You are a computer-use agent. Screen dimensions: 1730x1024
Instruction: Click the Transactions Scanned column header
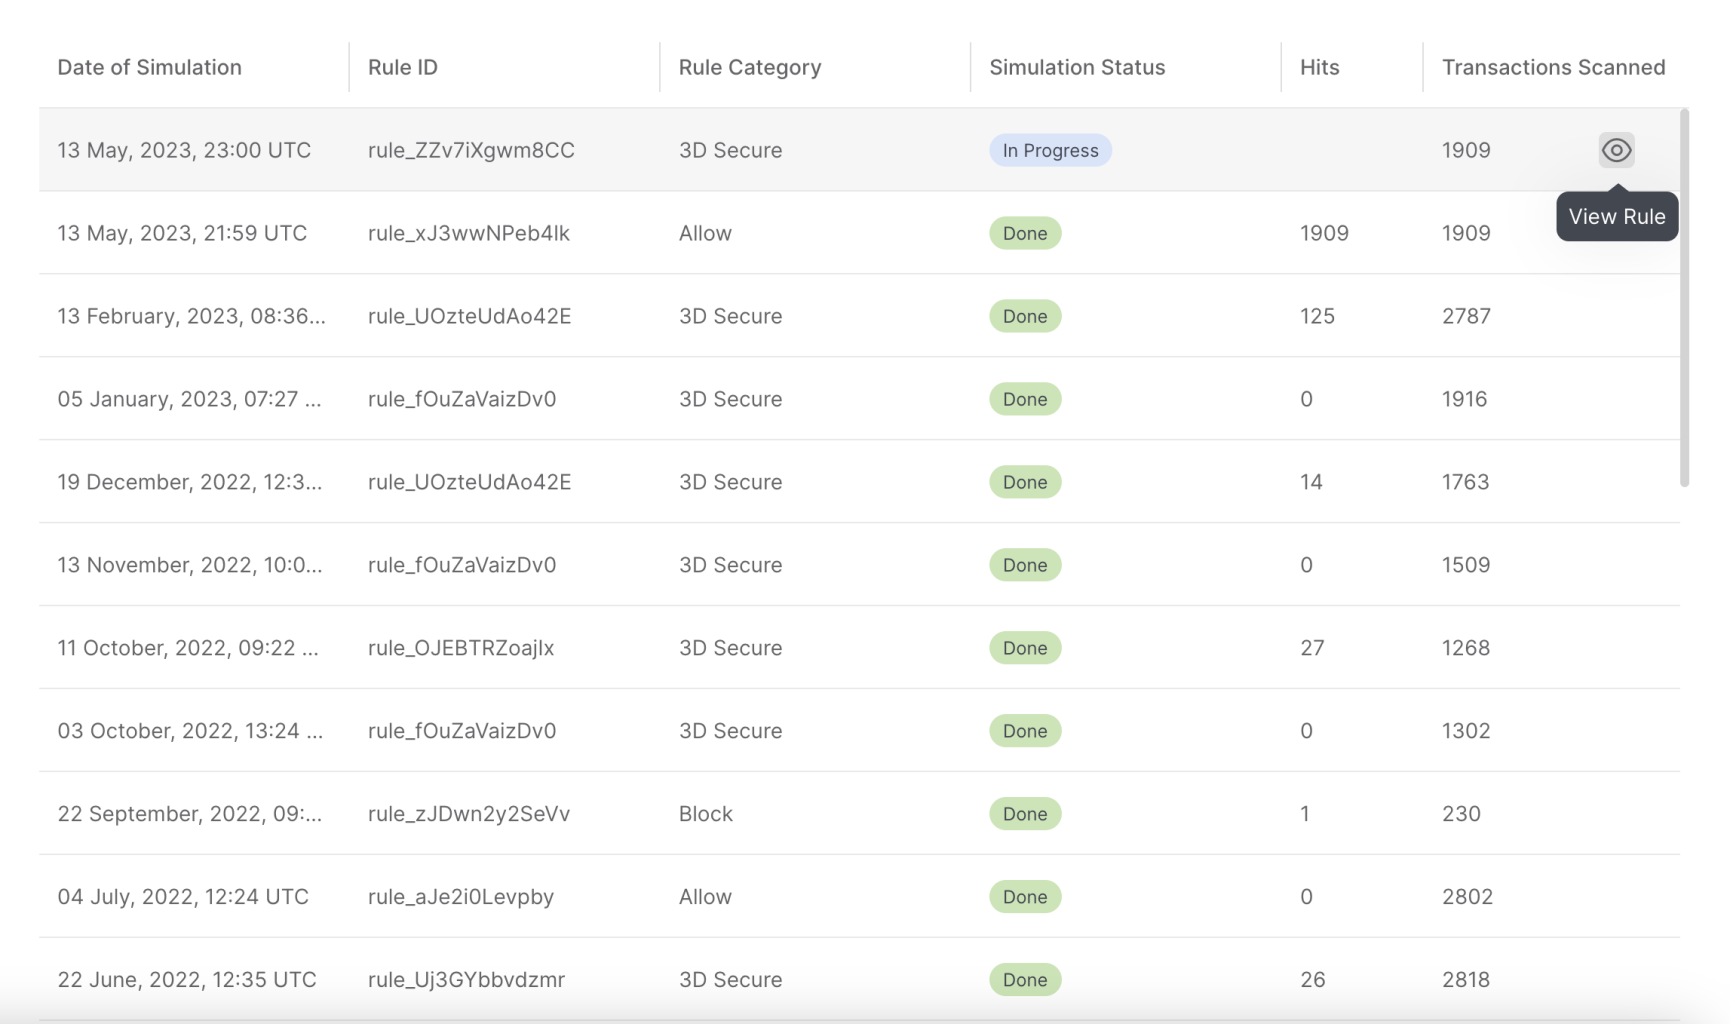(x=1553, y=67)
